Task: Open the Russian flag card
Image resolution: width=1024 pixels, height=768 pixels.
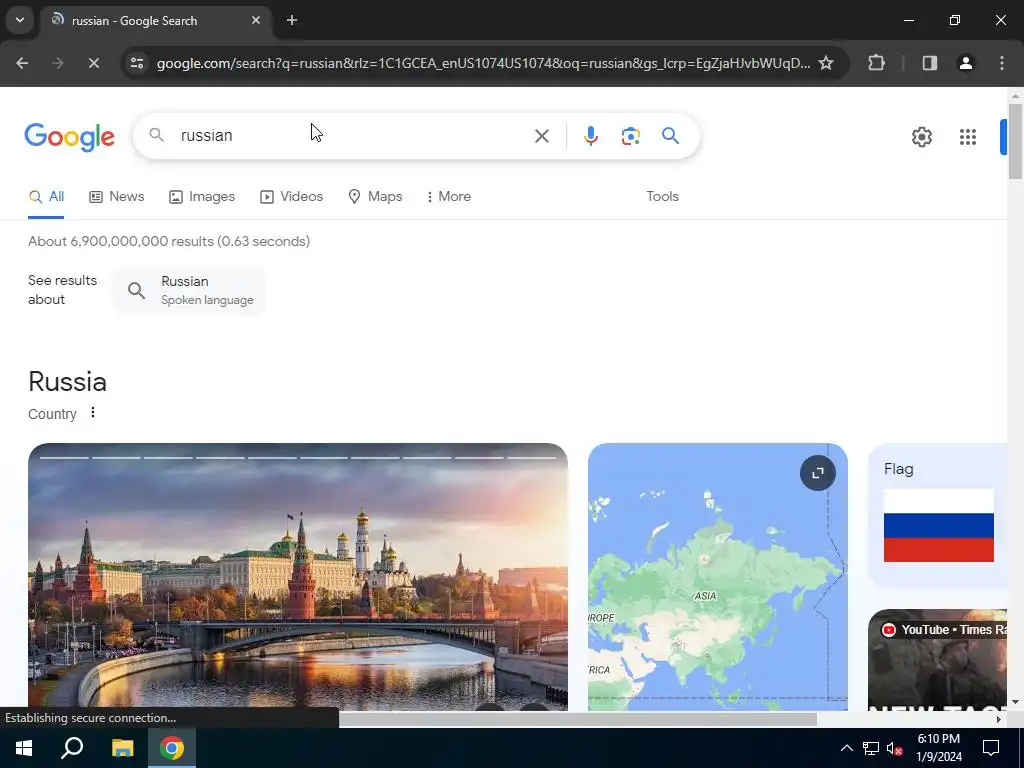Action: click(x=938, y=515)
